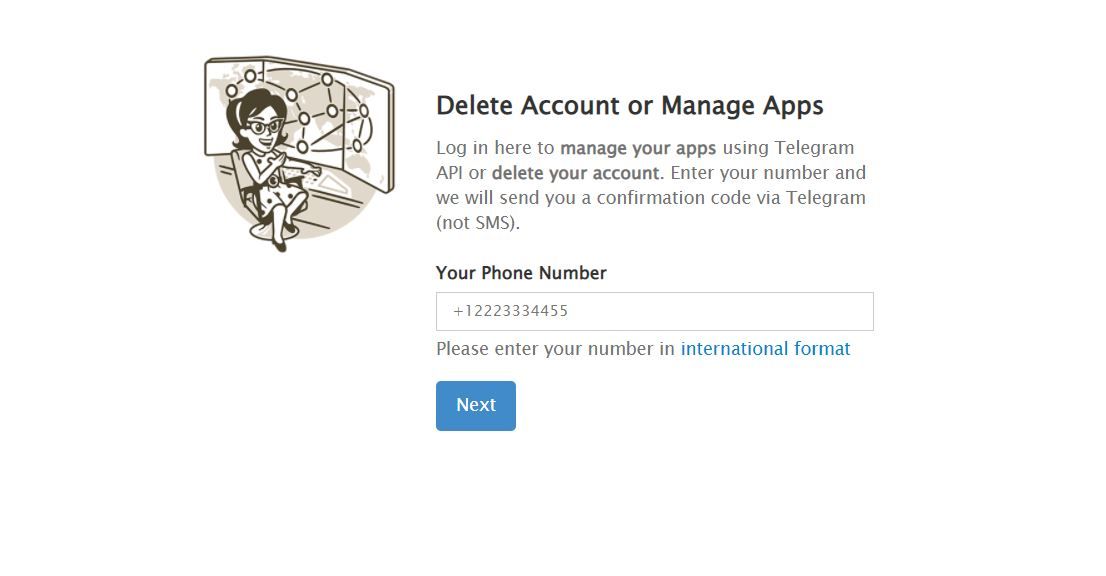
Task: Click the word 'Telegram' ending the first description line
Action: 814,148
